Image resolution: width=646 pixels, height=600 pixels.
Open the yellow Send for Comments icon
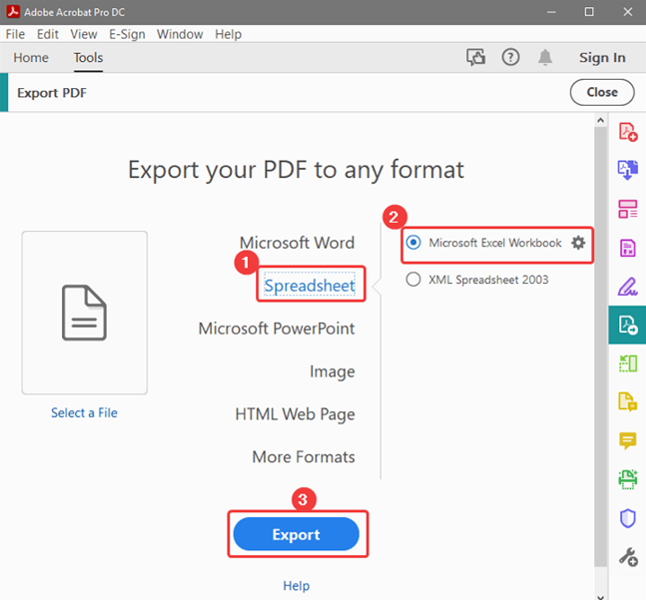click(x=628, y=402)
